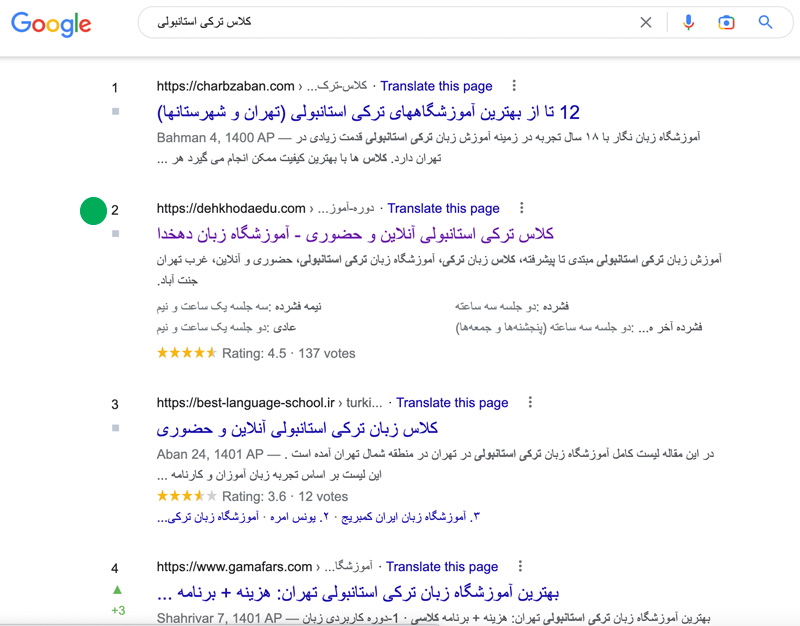Click rank number 4 beside gamafars.com
This screenshot has width=800, height=626.
pos(115,568)
